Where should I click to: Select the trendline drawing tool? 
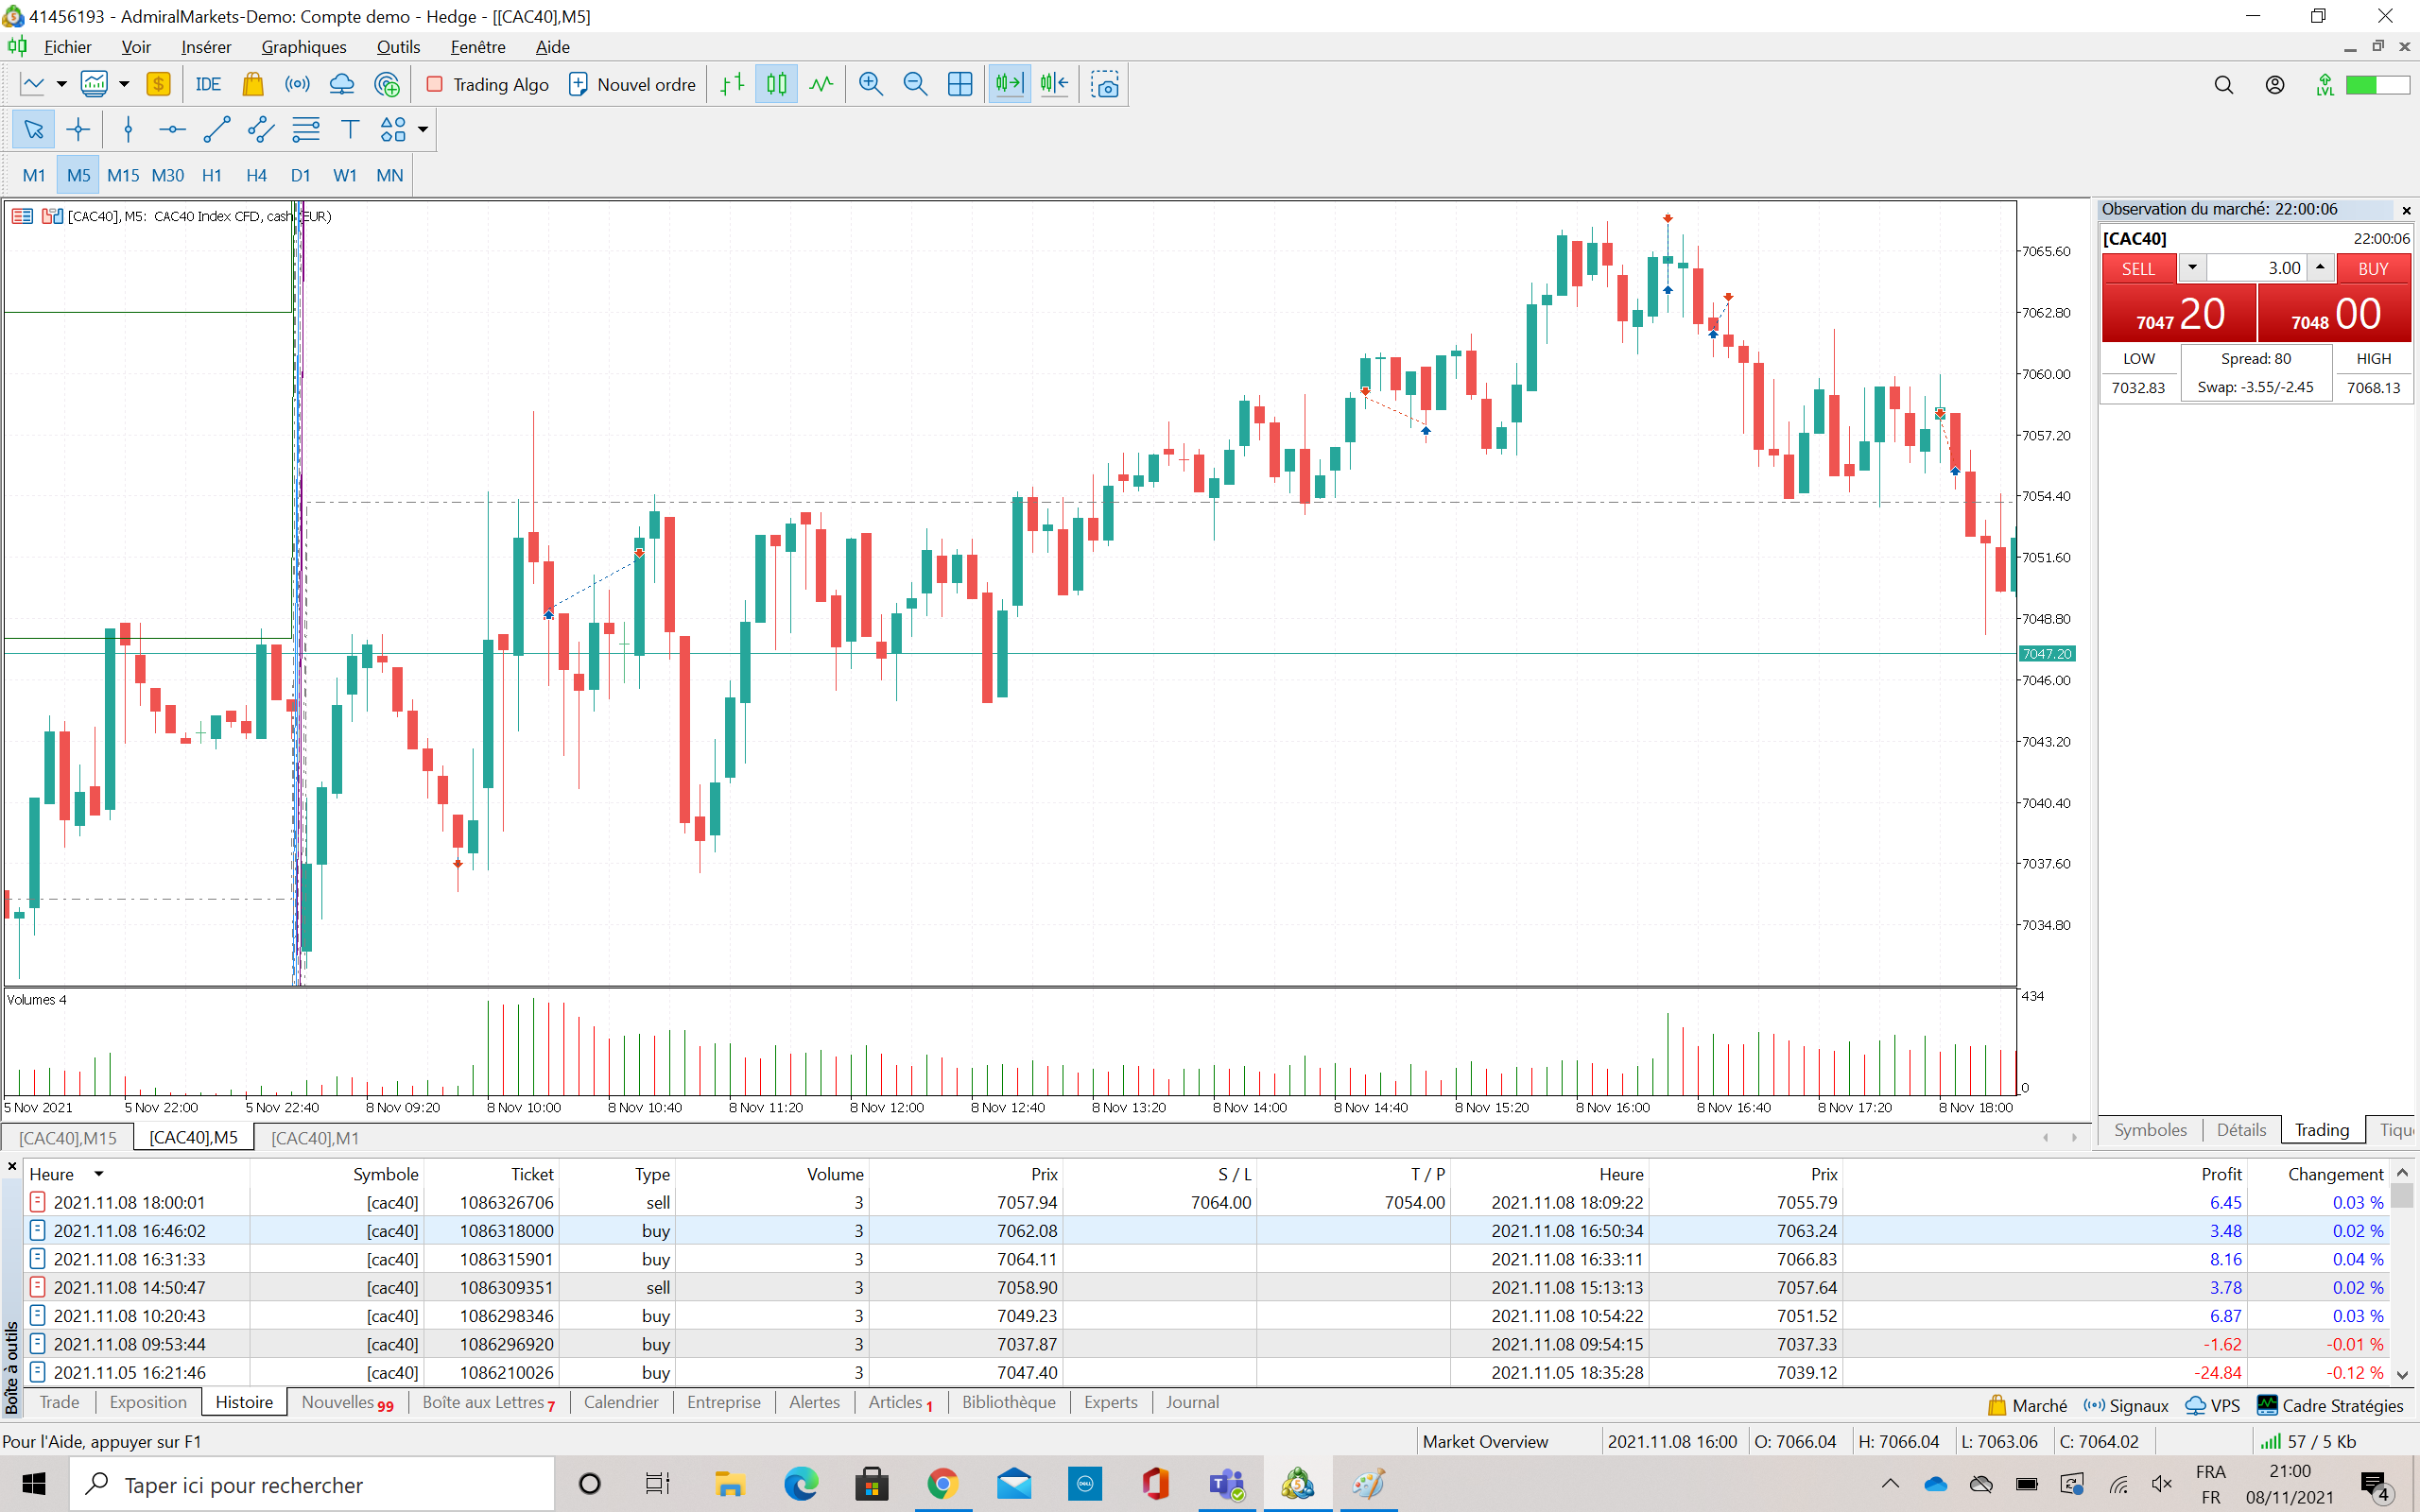tap(216, 129)
